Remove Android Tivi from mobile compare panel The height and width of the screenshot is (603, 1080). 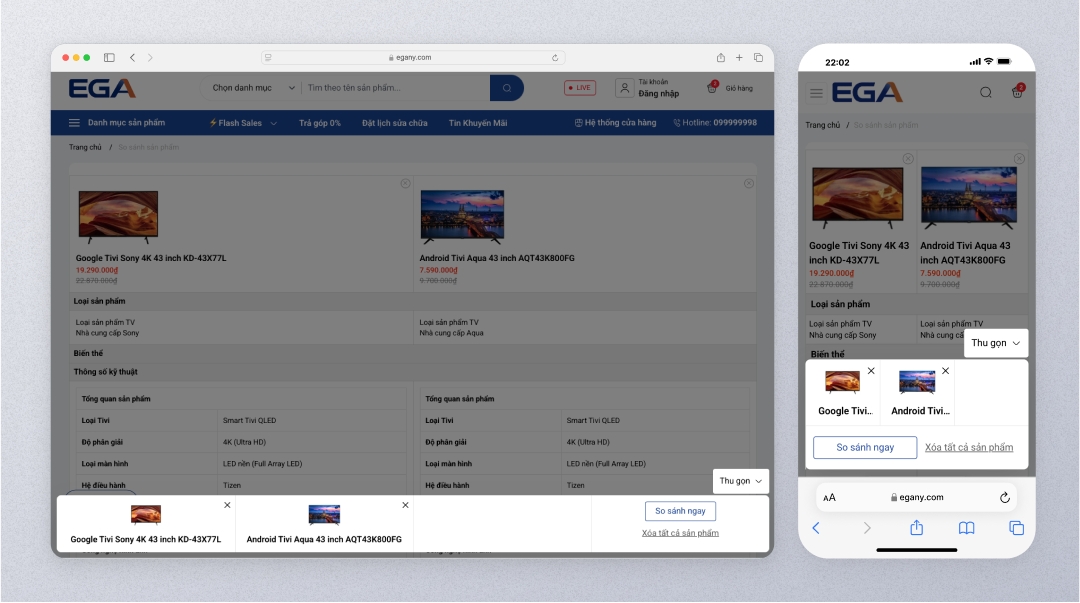pyautogui.click(x=945, y=371)
